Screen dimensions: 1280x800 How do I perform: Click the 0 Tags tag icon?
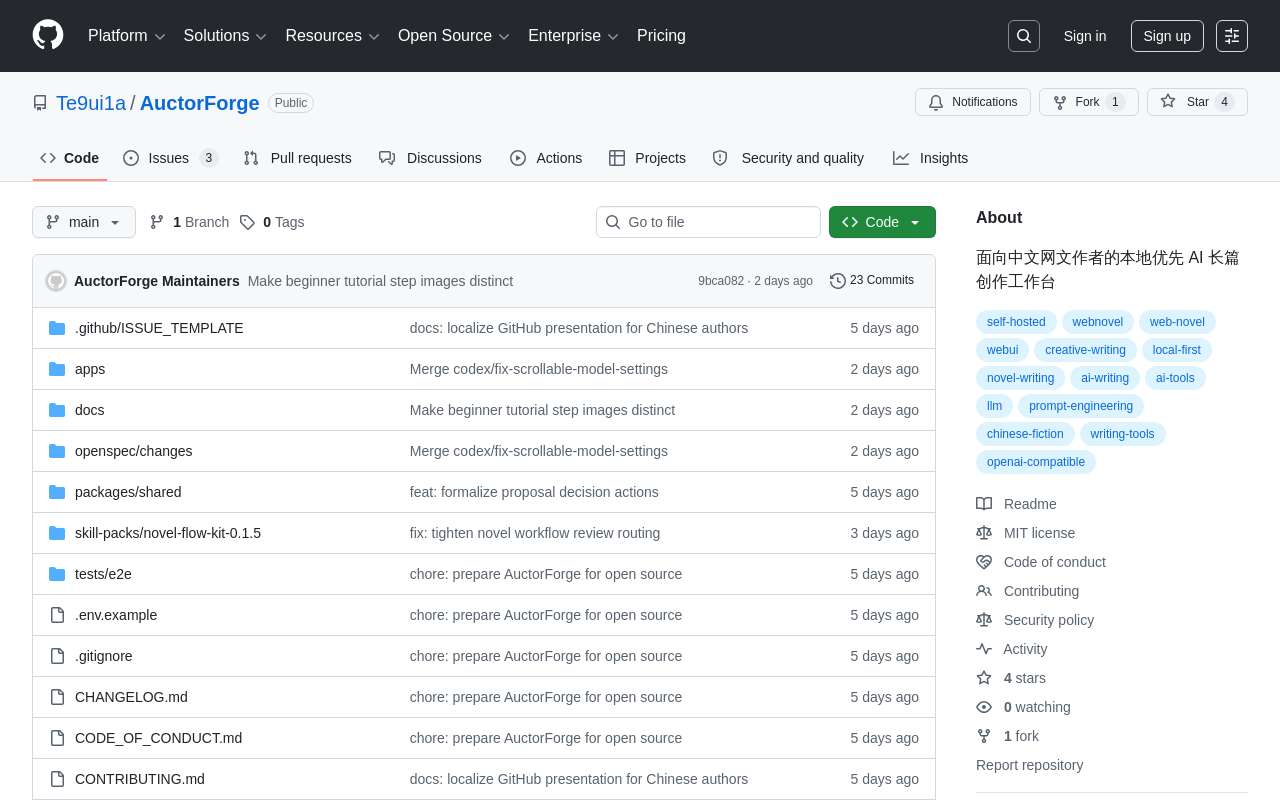click(247, 222)
